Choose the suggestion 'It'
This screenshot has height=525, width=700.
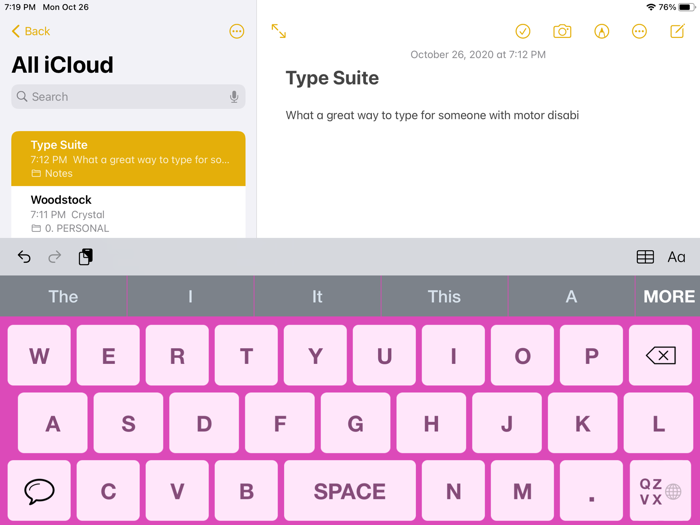click(317, 296)
